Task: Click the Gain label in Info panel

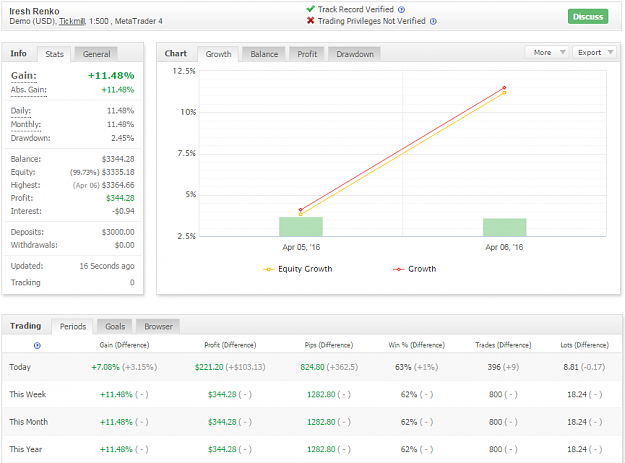Action: pyautogui.click(x=24, y=76)
